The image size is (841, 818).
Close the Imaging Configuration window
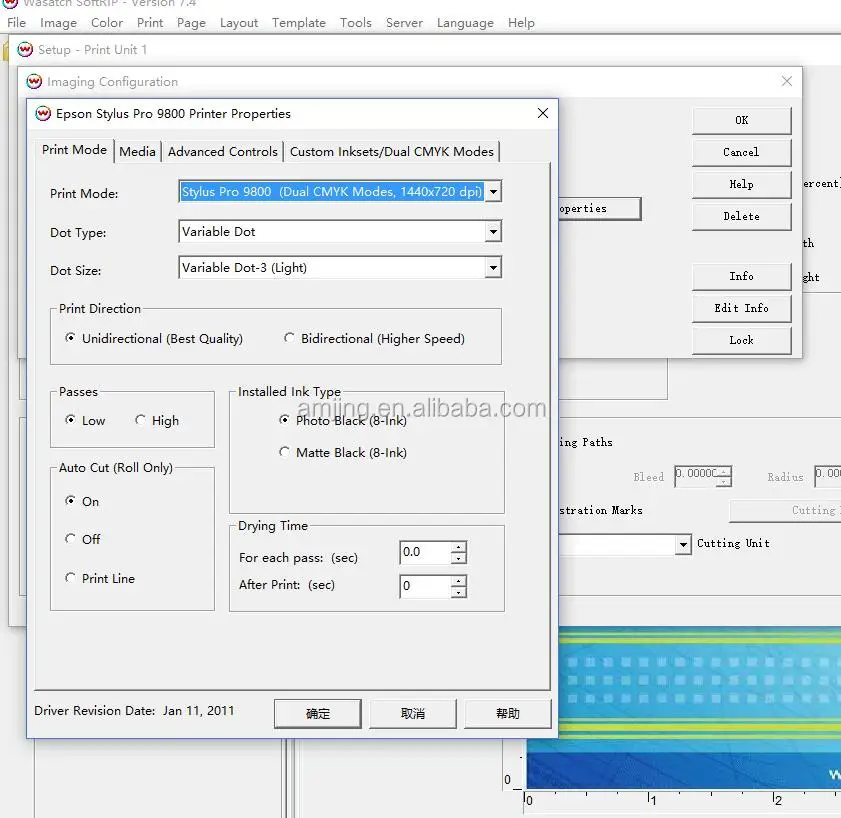point(787,82)
